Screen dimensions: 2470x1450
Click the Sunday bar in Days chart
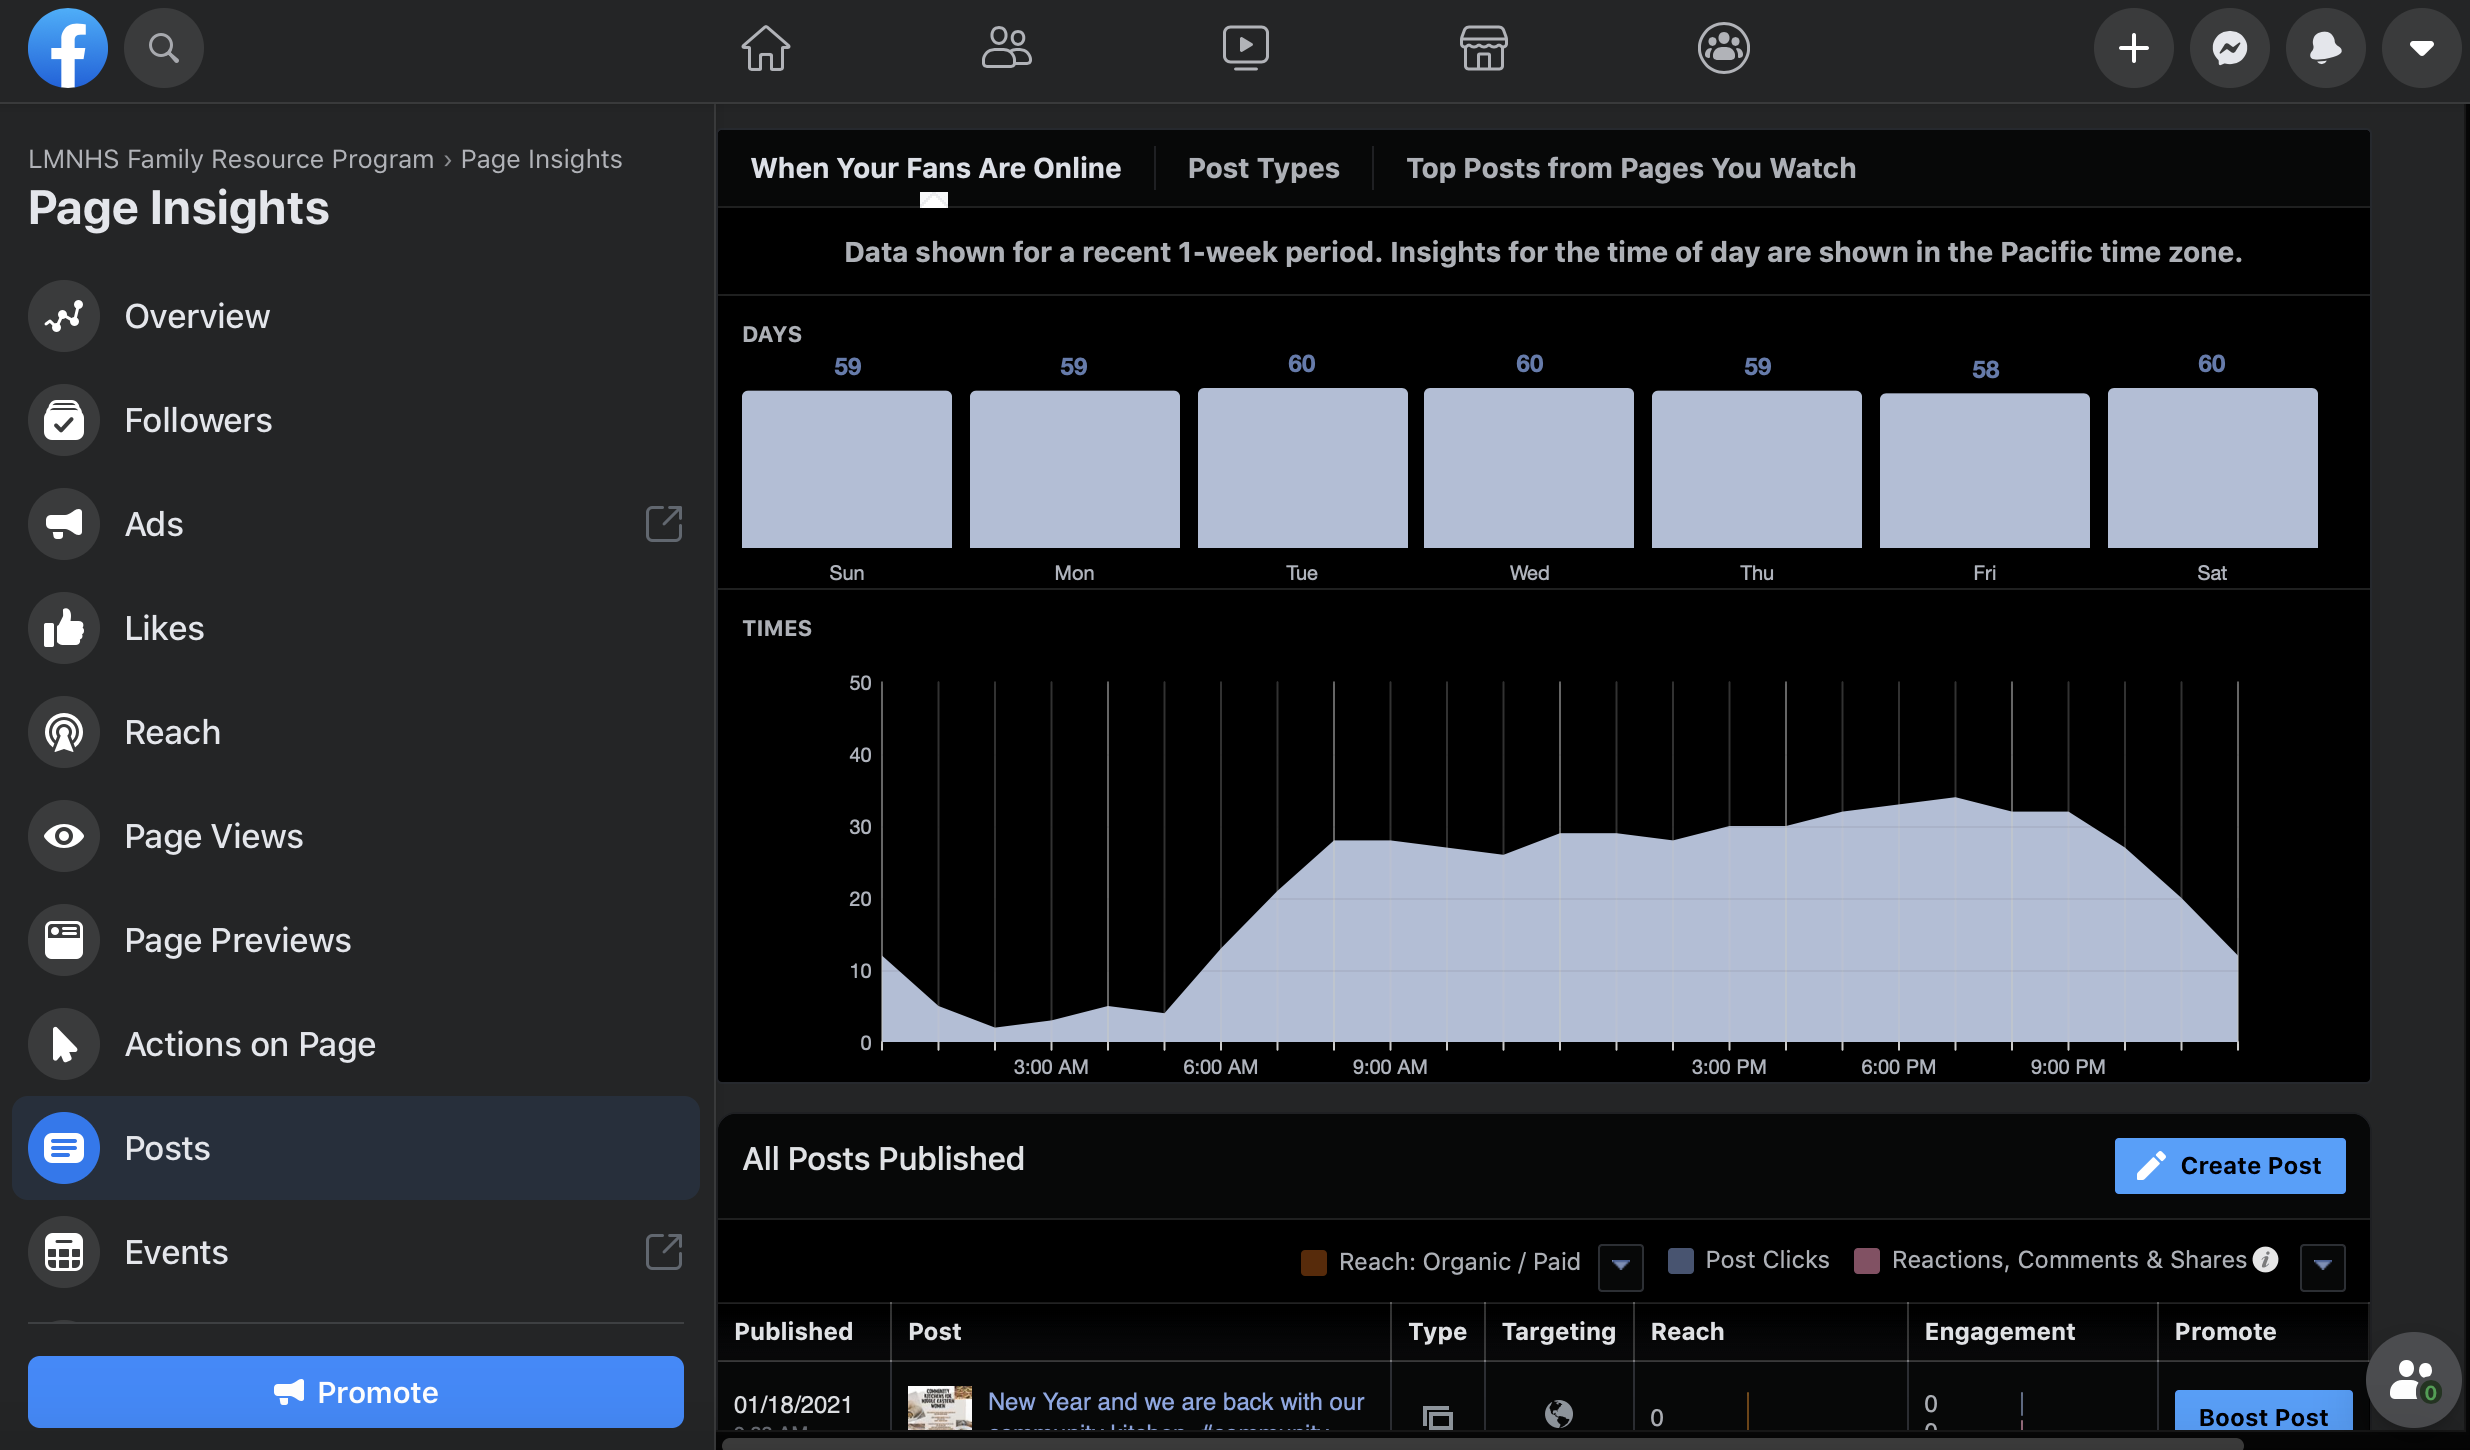pos(846,469)
